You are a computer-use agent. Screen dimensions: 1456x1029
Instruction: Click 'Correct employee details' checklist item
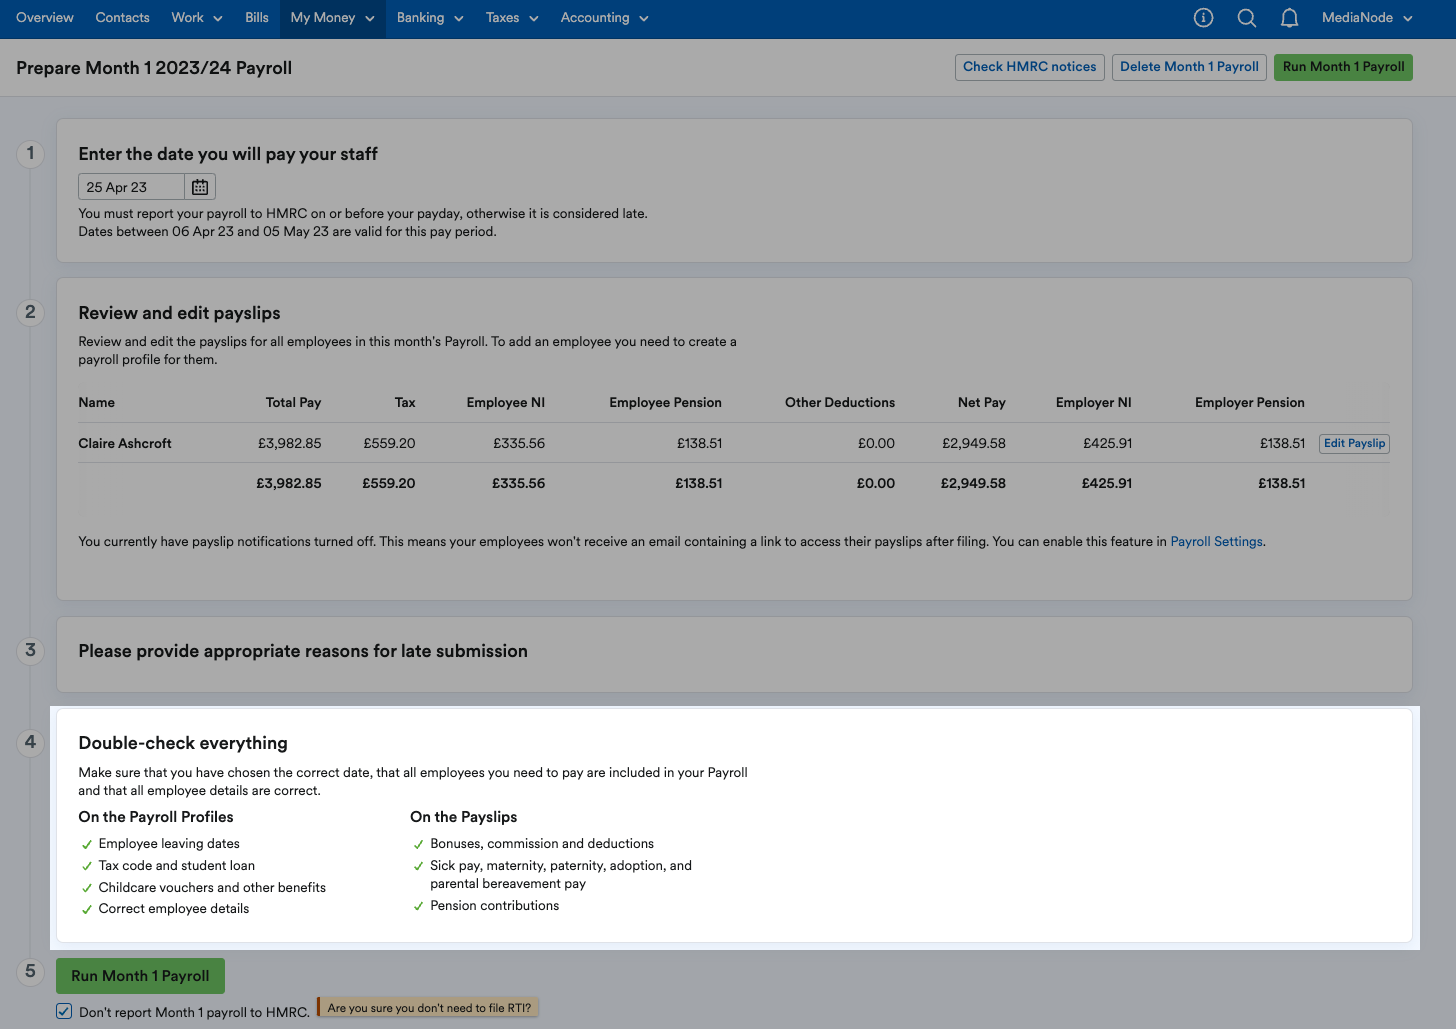(173, 909)
